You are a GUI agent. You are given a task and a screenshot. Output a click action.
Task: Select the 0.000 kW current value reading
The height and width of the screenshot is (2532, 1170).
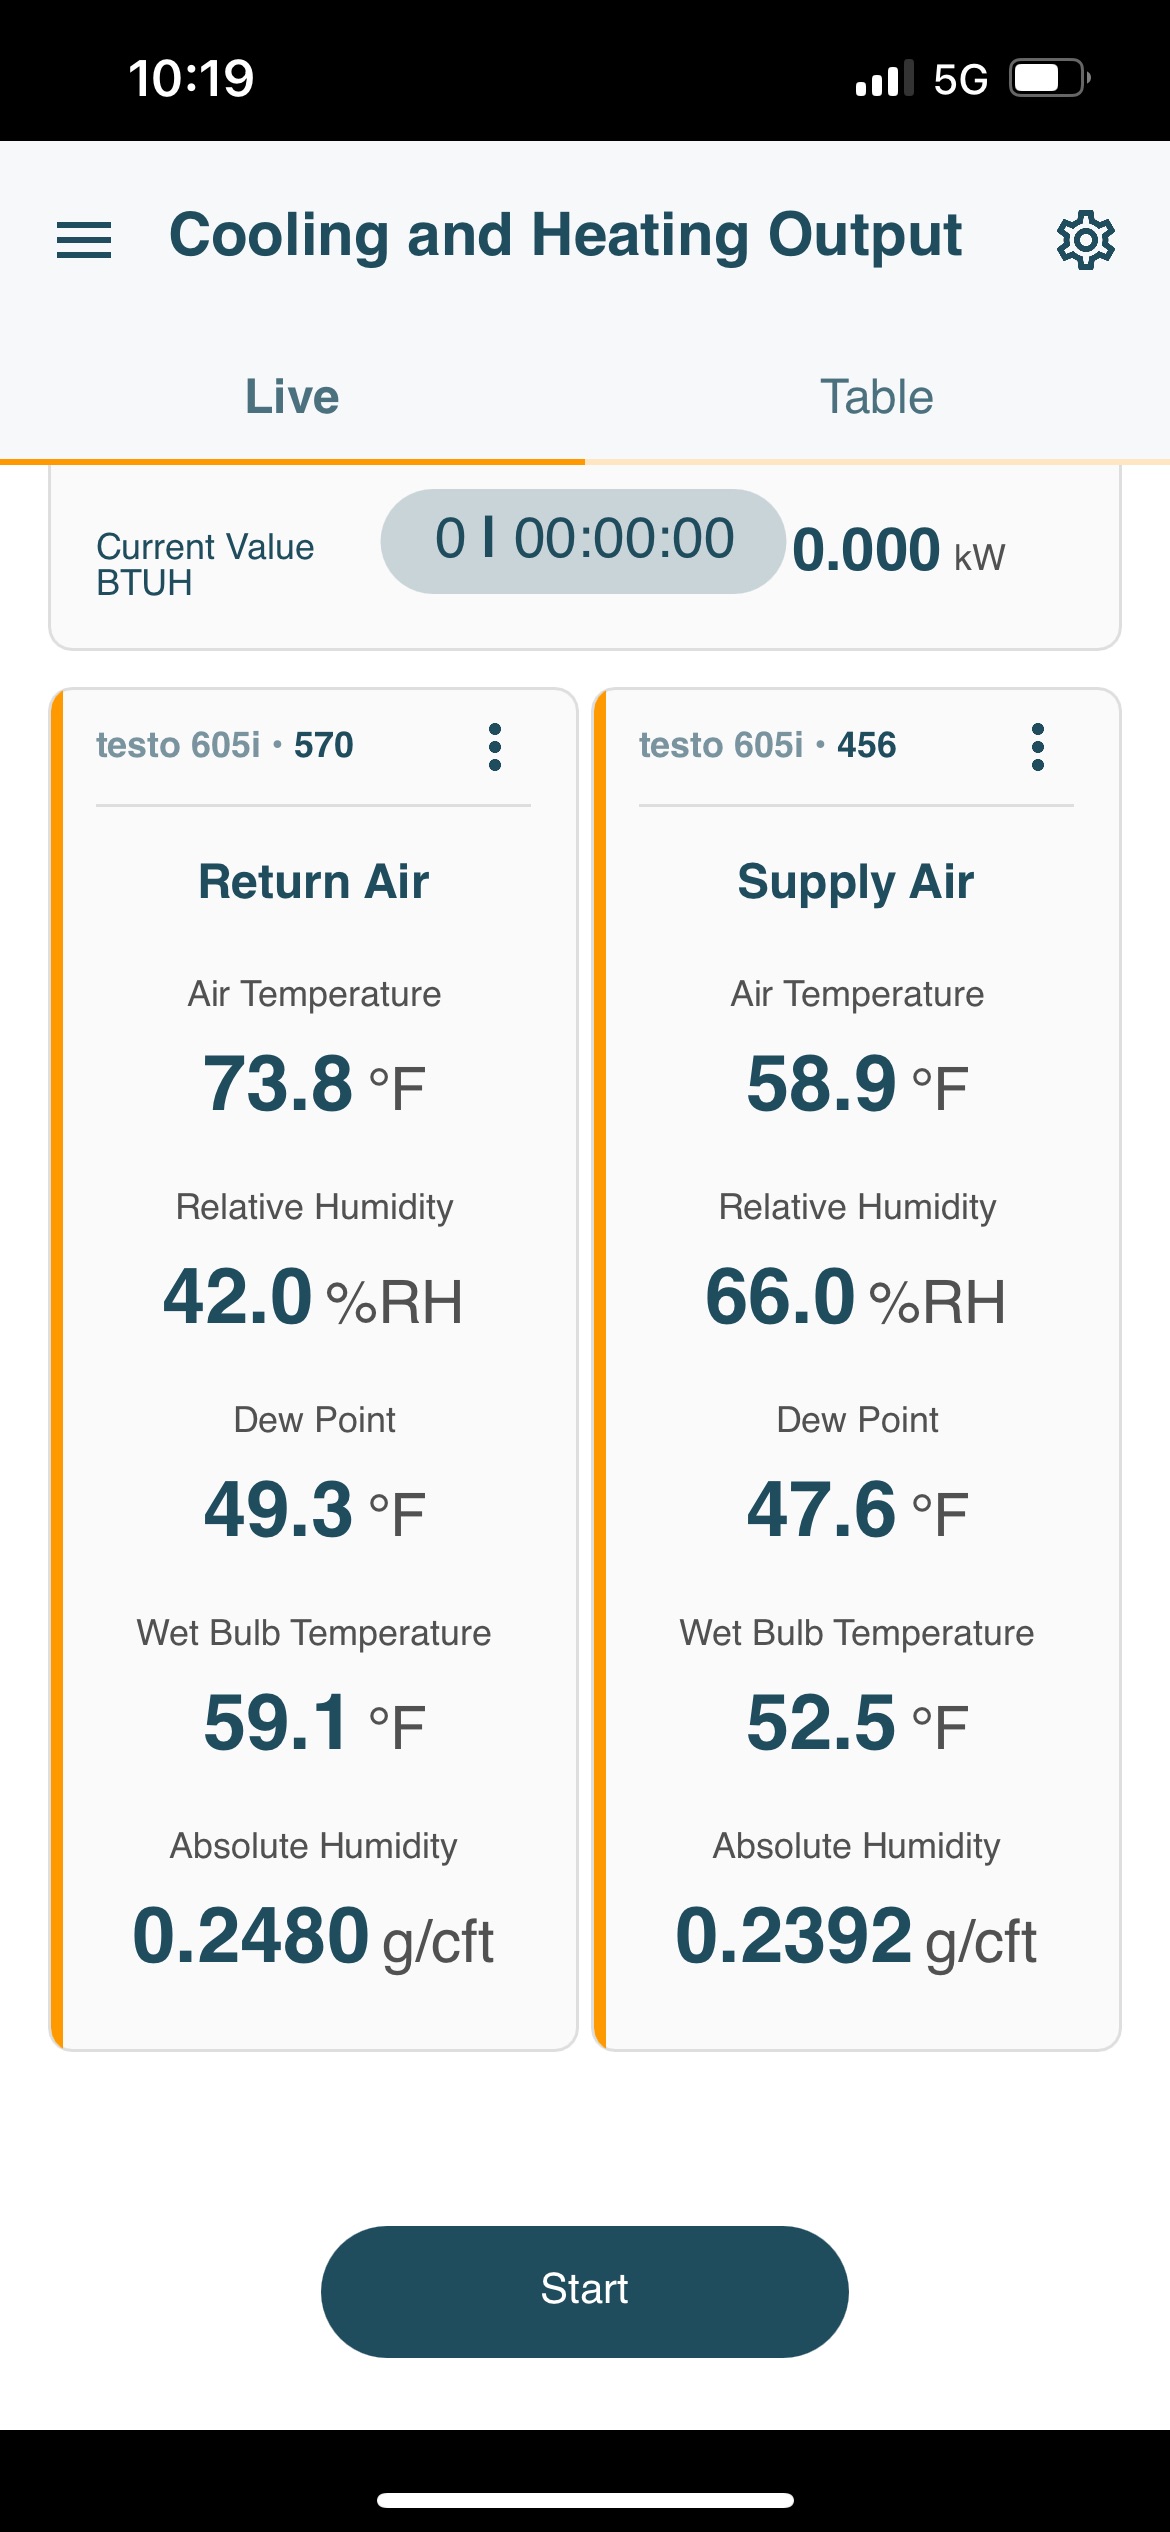(898, 551)
